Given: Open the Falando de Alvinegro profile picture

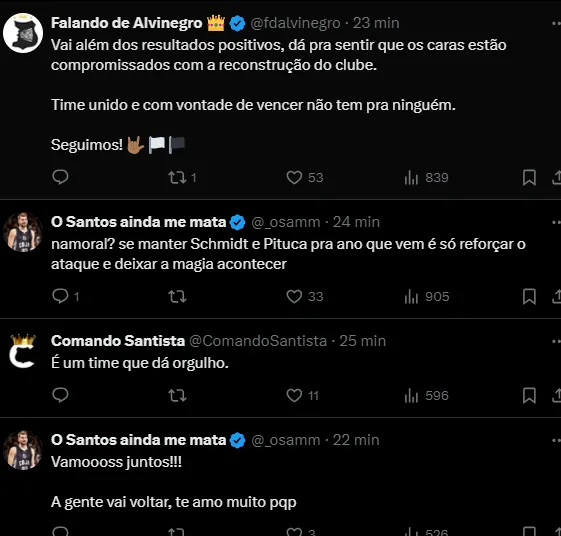Looking at the screenshot, I should [x=23, y=33].
